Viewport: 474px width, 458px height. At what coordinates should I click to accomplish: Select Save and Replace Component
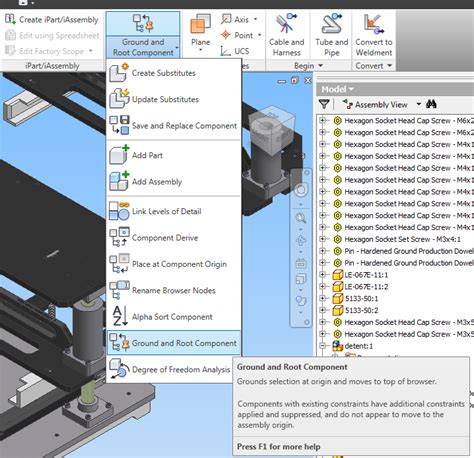(173, 126)
